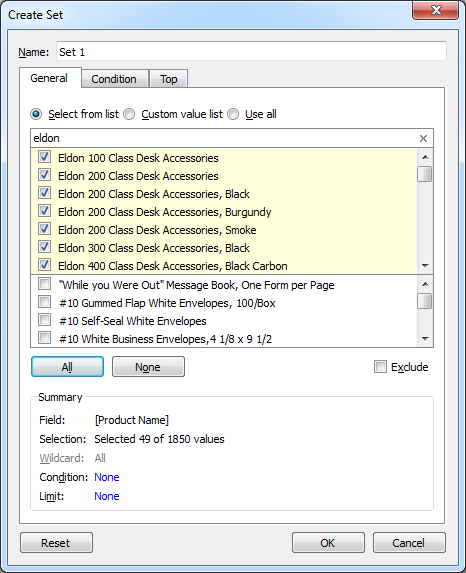Clear the eldon search text
Screen dimensions: 466x573
pyautogui.click(x=423, y=138)
